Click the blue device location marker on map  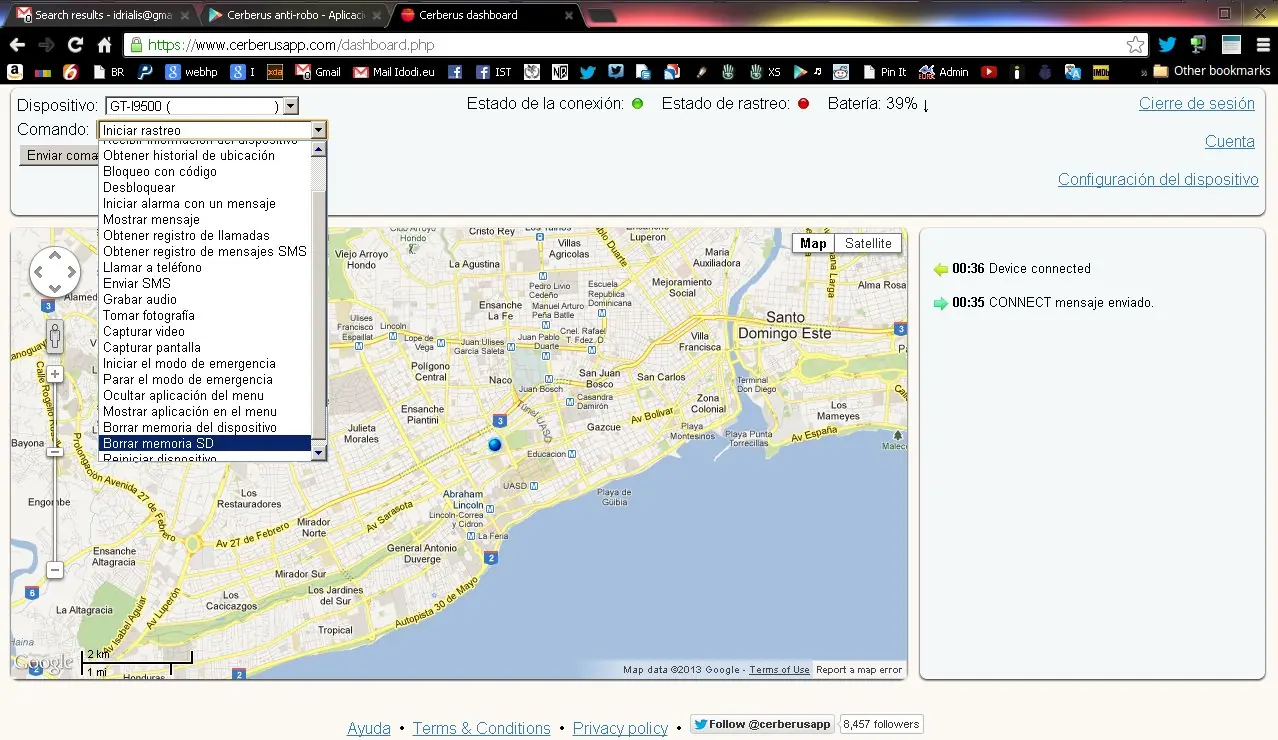[x=494, y=444]
